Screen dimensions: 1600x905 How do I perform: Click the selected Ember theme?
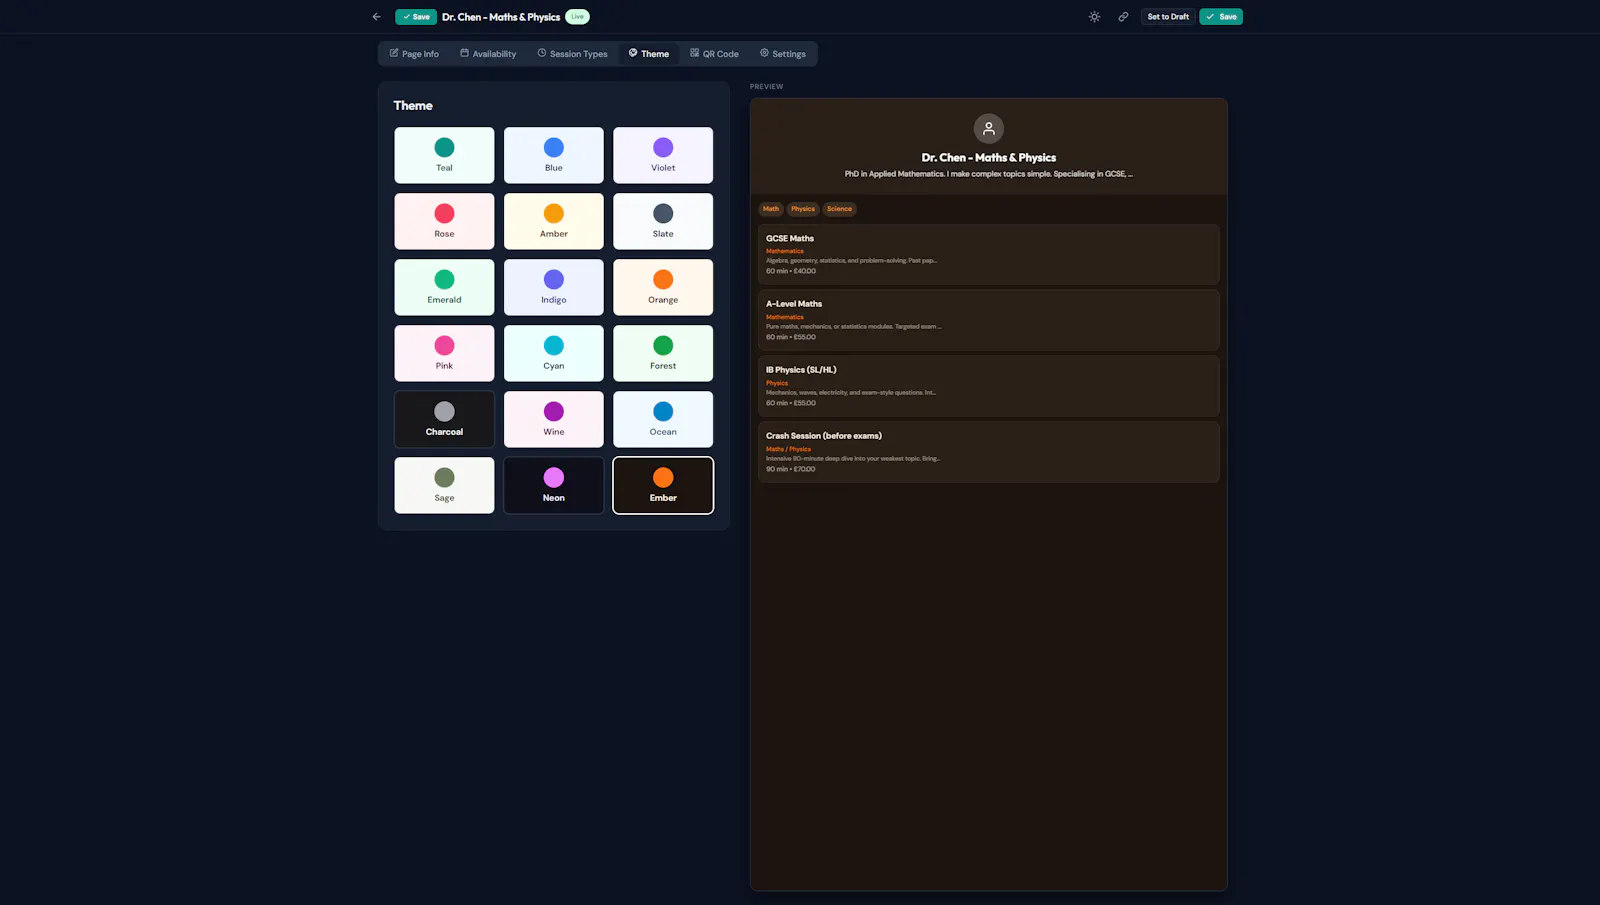pos(663,485)
